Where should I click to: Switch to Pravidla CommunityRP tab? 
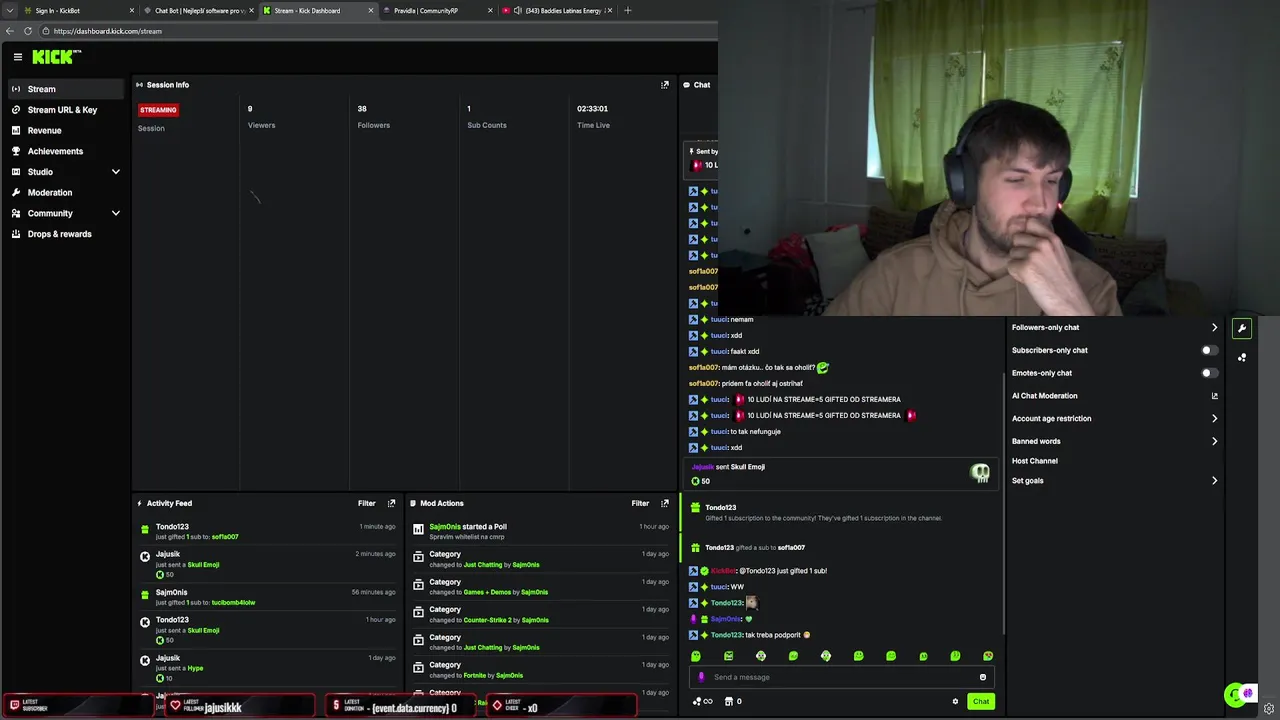(x=437, y=10)
